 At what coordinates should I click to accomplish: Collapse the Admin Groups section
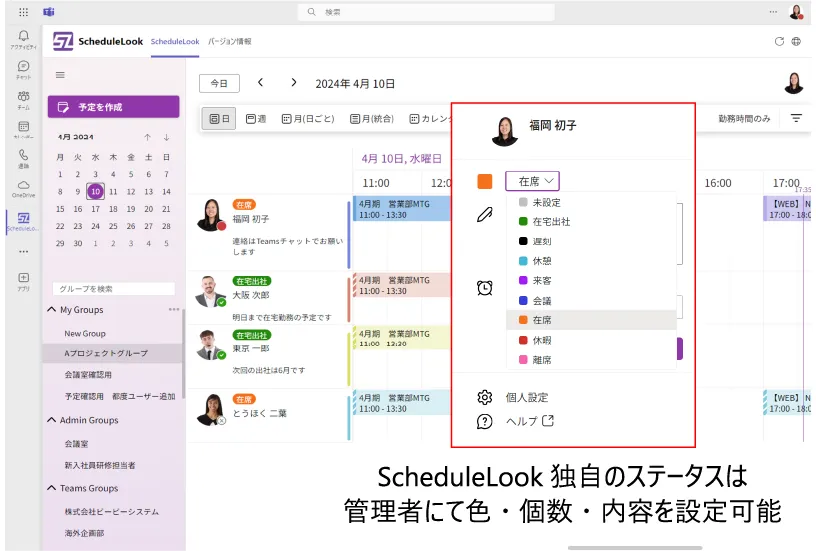pyautogui.click(x=52, y=420)
